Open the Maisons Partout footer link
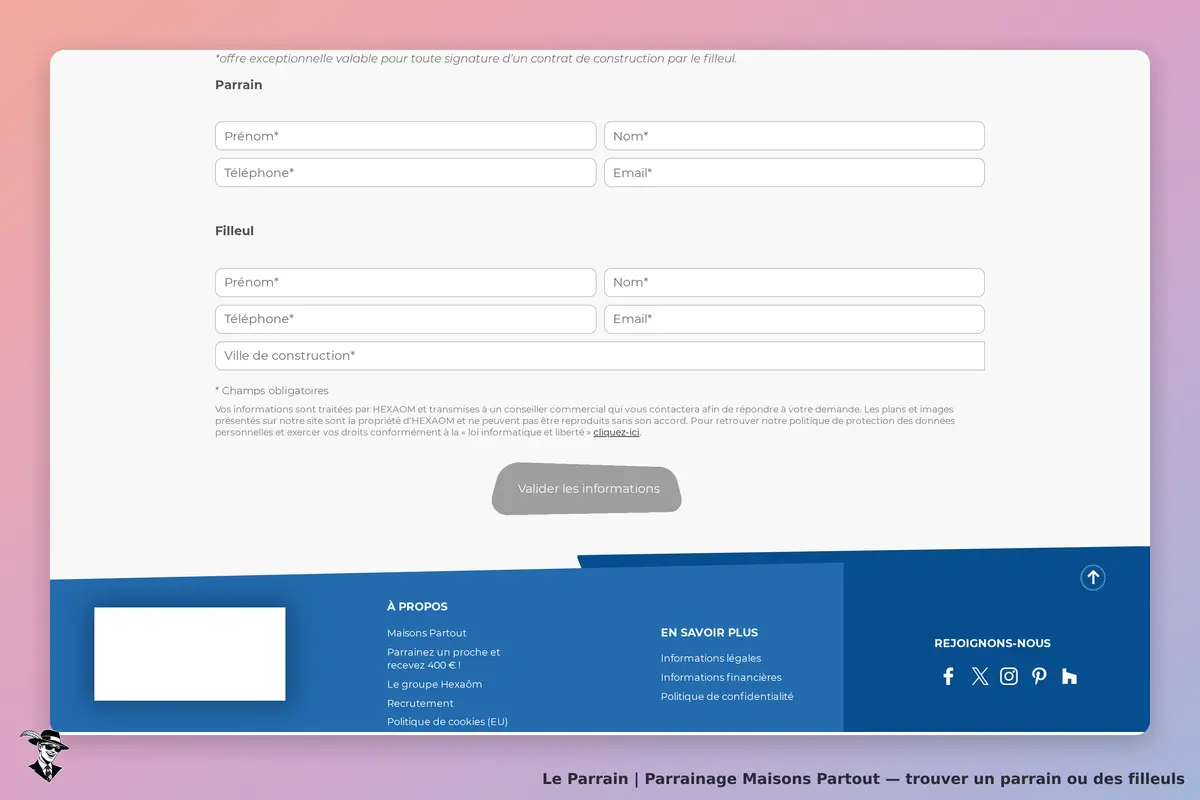Viewport: 1200px width, 800px height. [427, 633]
